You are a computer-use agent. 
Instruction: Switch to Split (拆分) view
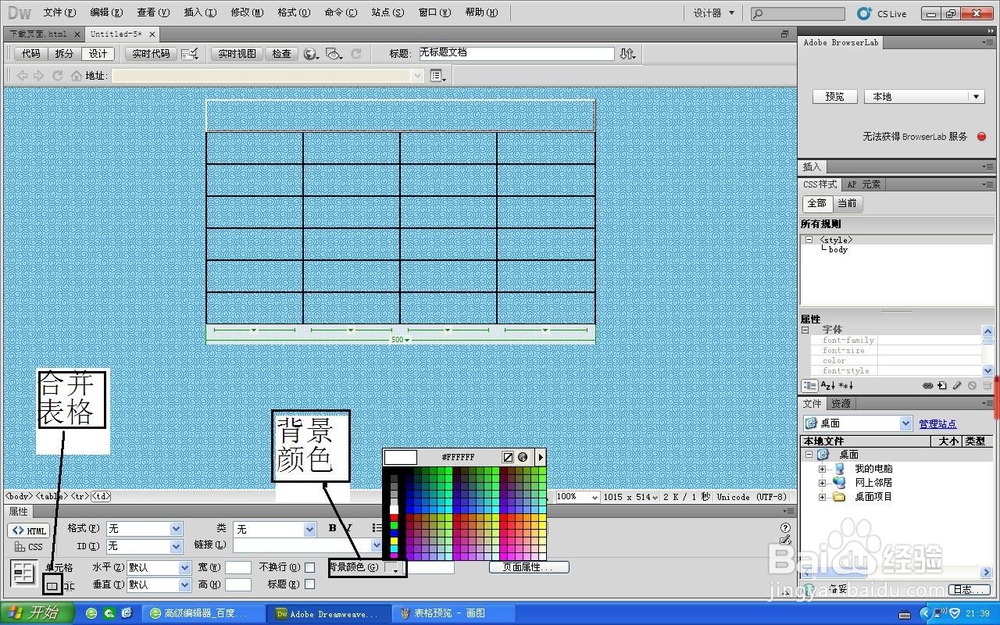pyautogui.click(x=64, y=54)
